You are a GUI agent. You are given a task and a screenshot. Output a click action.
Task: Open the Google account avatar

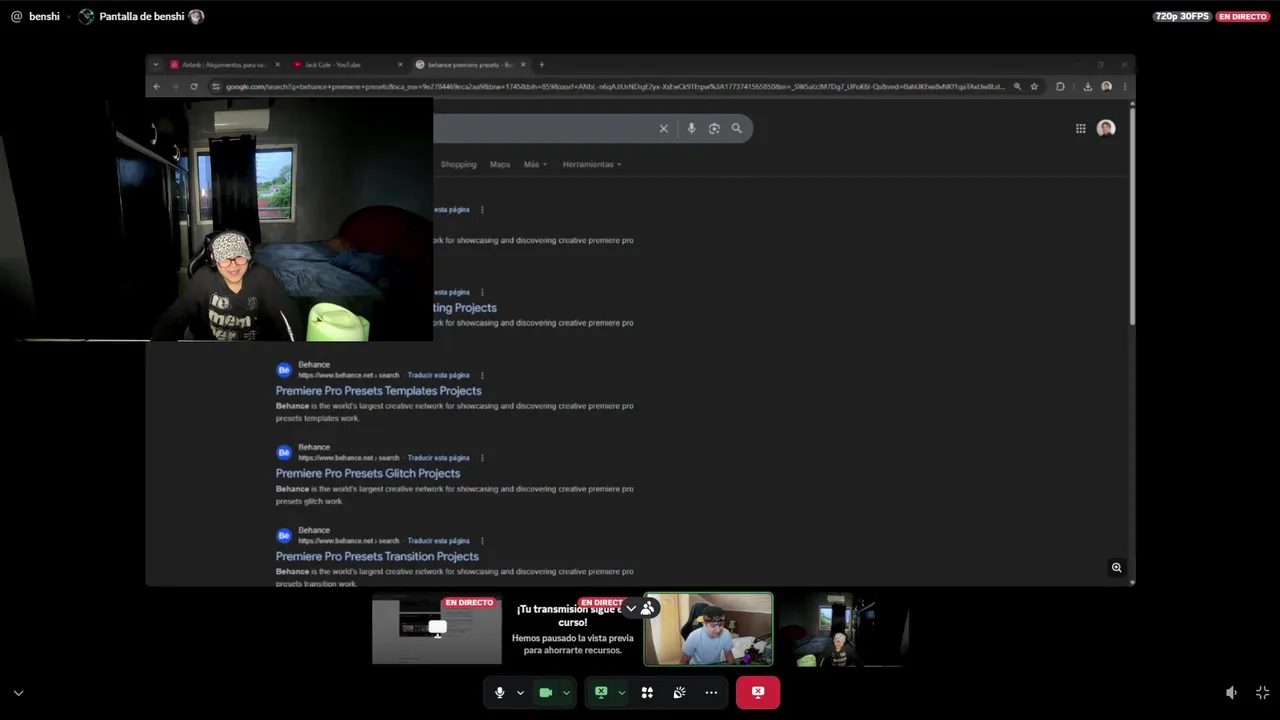(1106, 128)
